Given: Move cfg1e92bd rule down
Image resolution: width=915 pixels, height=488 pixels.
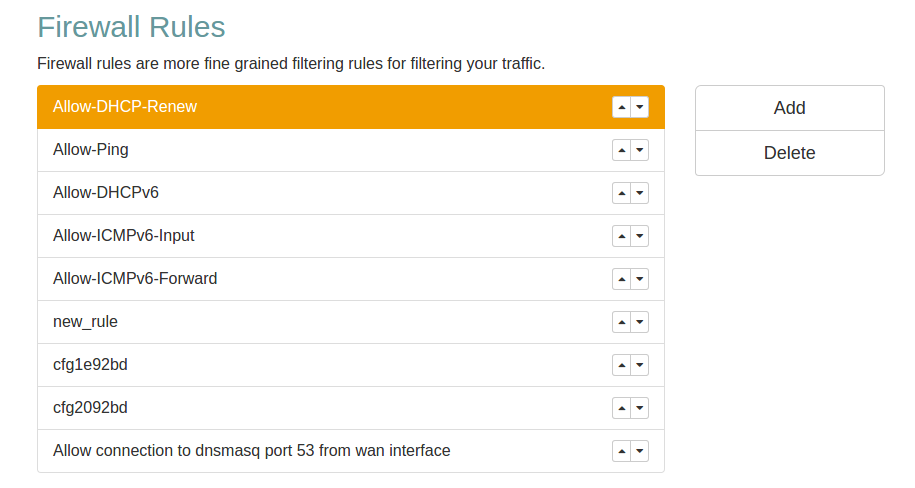Looking at the screenshot, I should (x=640, y=365).
